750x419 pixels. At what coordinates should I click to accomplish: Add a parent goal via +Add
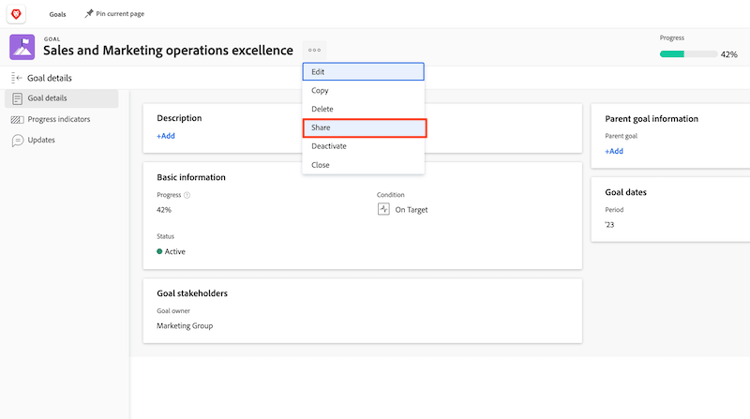pos(614,151)
